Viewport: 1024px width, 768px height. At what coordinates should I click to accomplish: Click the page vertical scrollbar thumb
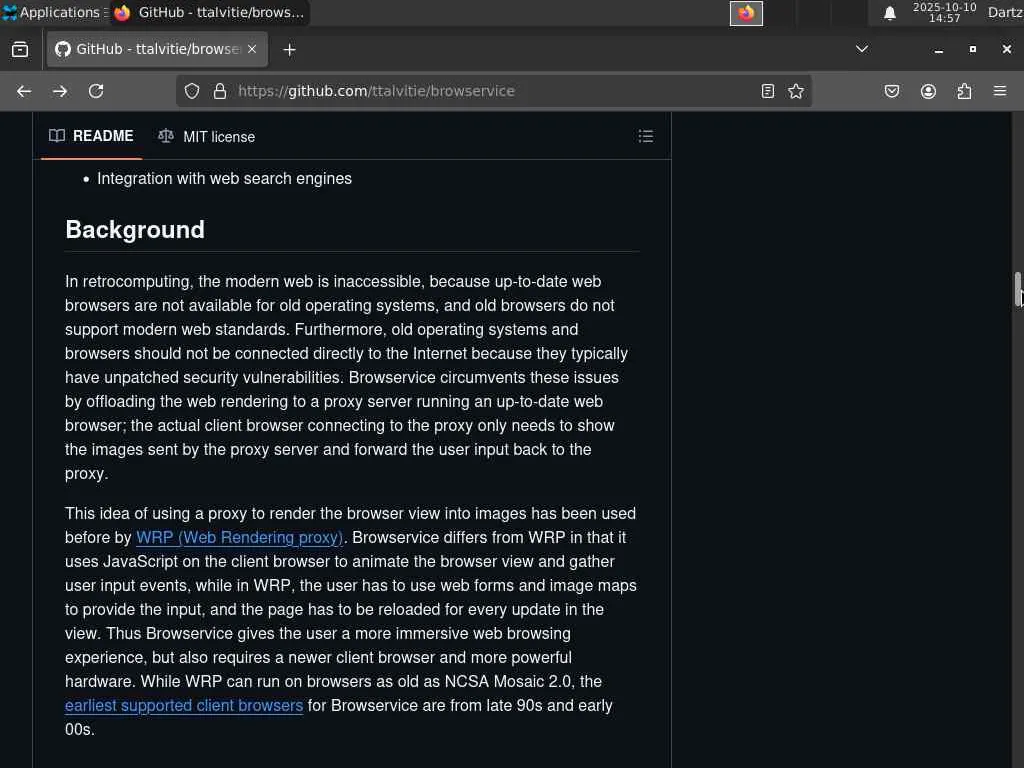1017,289
